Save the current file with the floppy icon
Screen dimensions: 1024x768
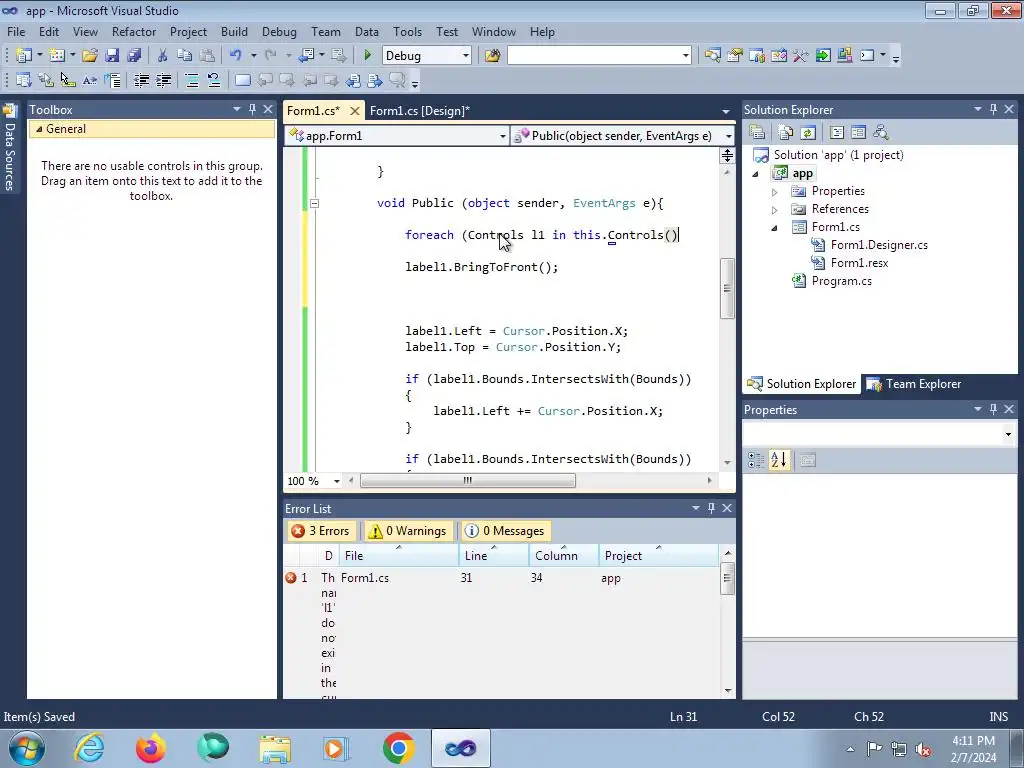(x=112, y=56)
